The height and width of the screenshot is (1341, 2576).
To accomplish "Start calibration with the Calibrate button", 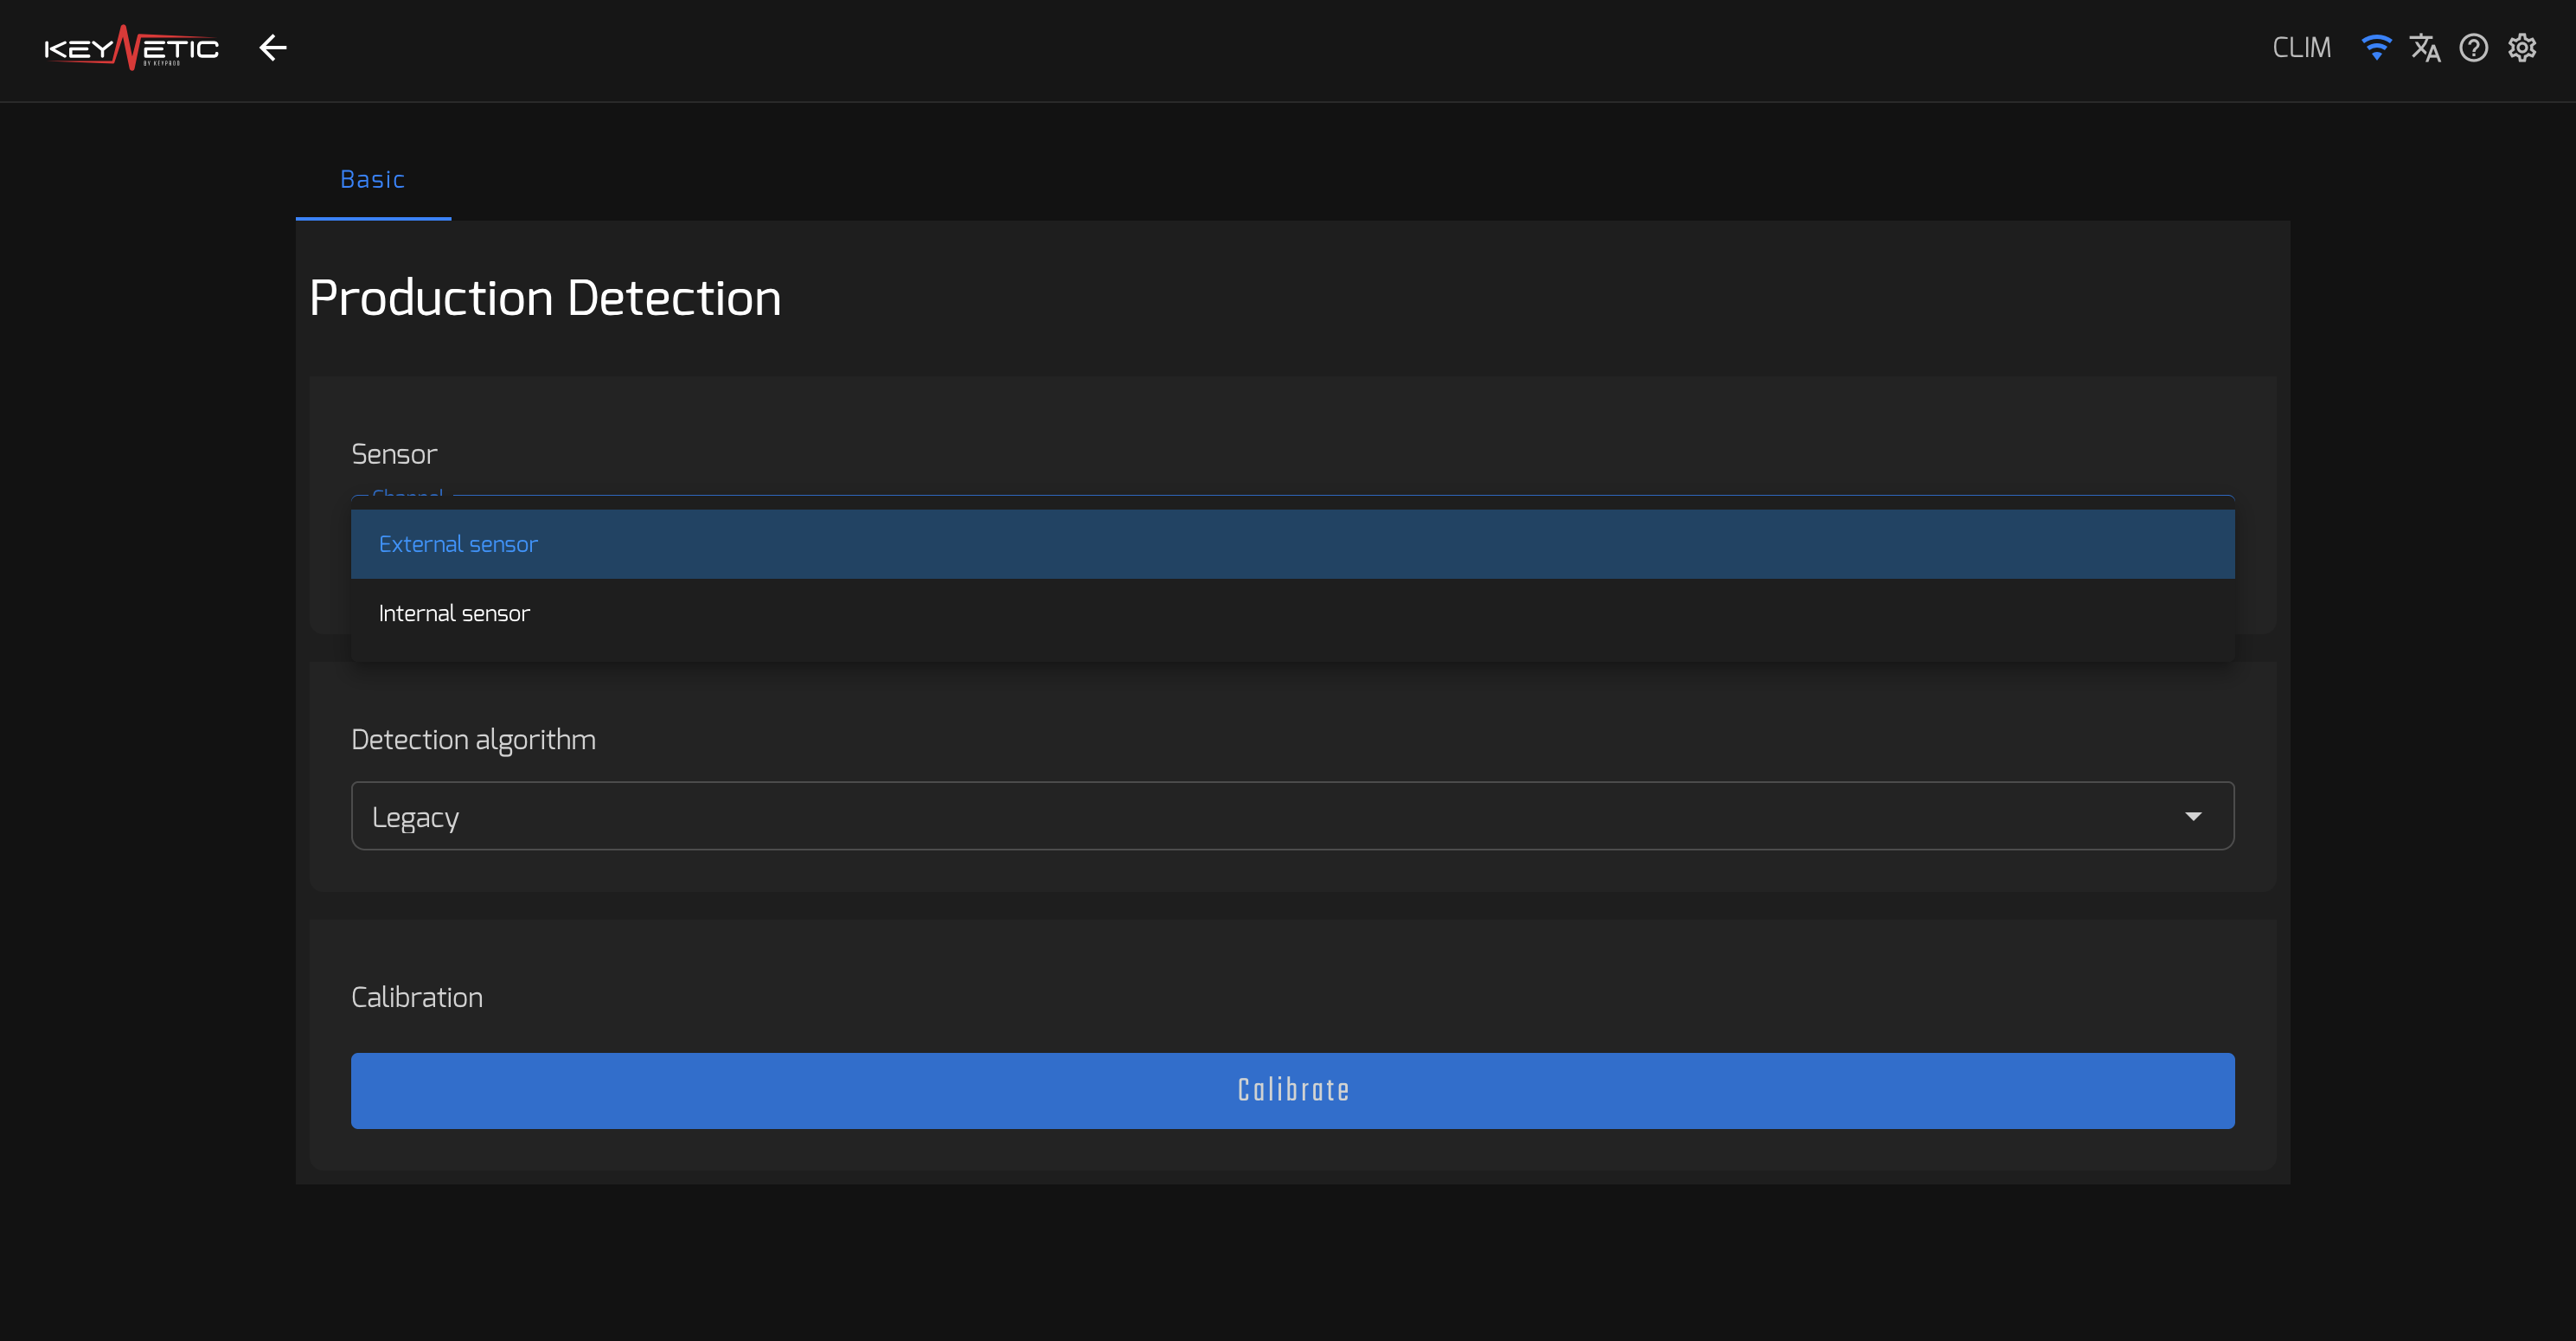I will tap(1292, 1090).
